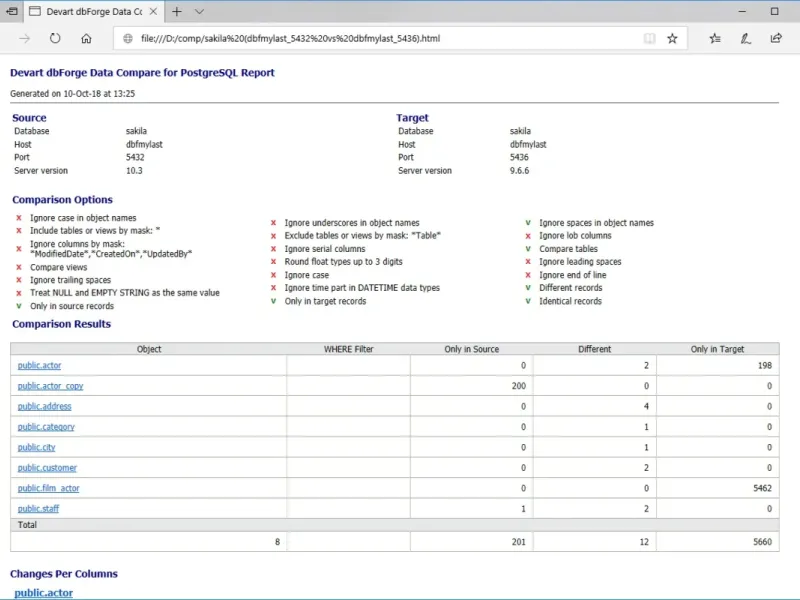
Task: Click the red X beside Ignore trailing spaces
Action: 19,280
